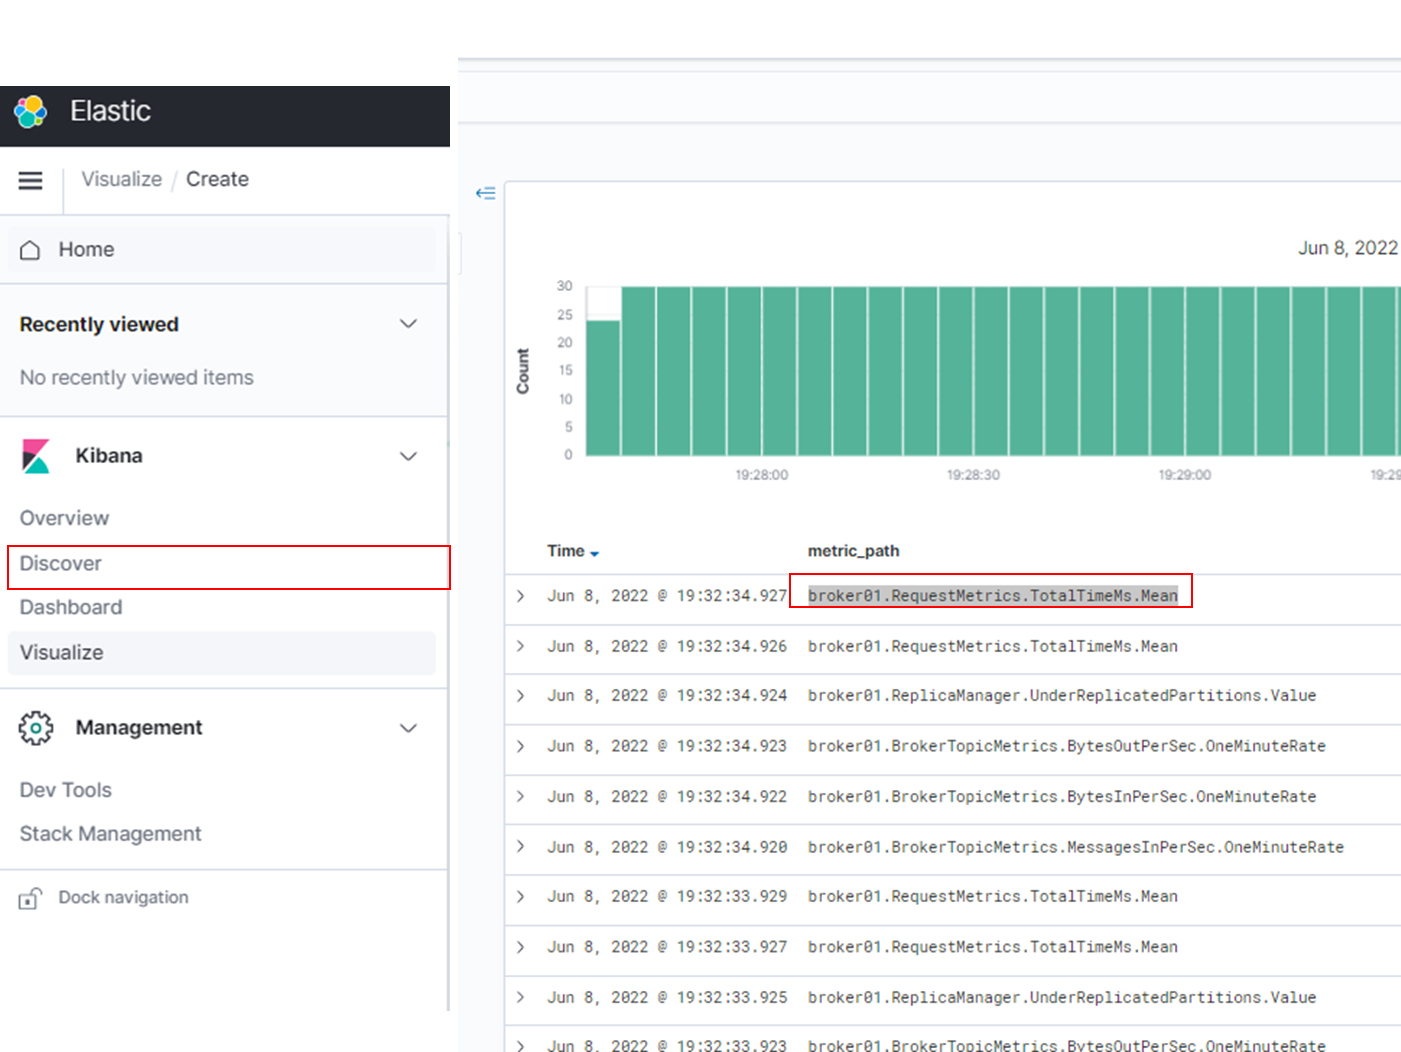
Task: Click the Management gear icon
Action: [x=36, y=728]
